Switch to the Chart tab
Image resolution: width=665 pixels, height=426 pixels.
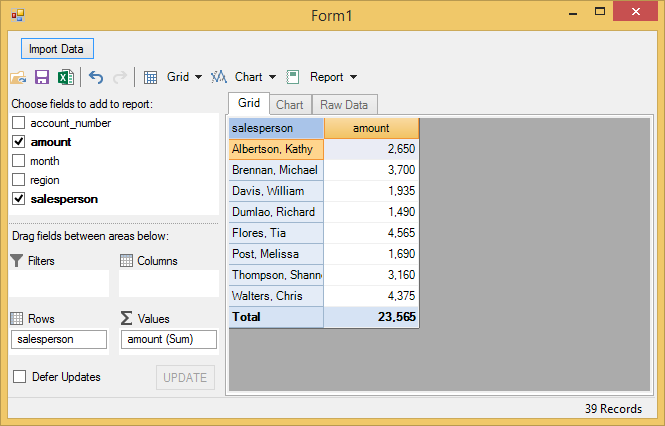(x=290, y=104)
